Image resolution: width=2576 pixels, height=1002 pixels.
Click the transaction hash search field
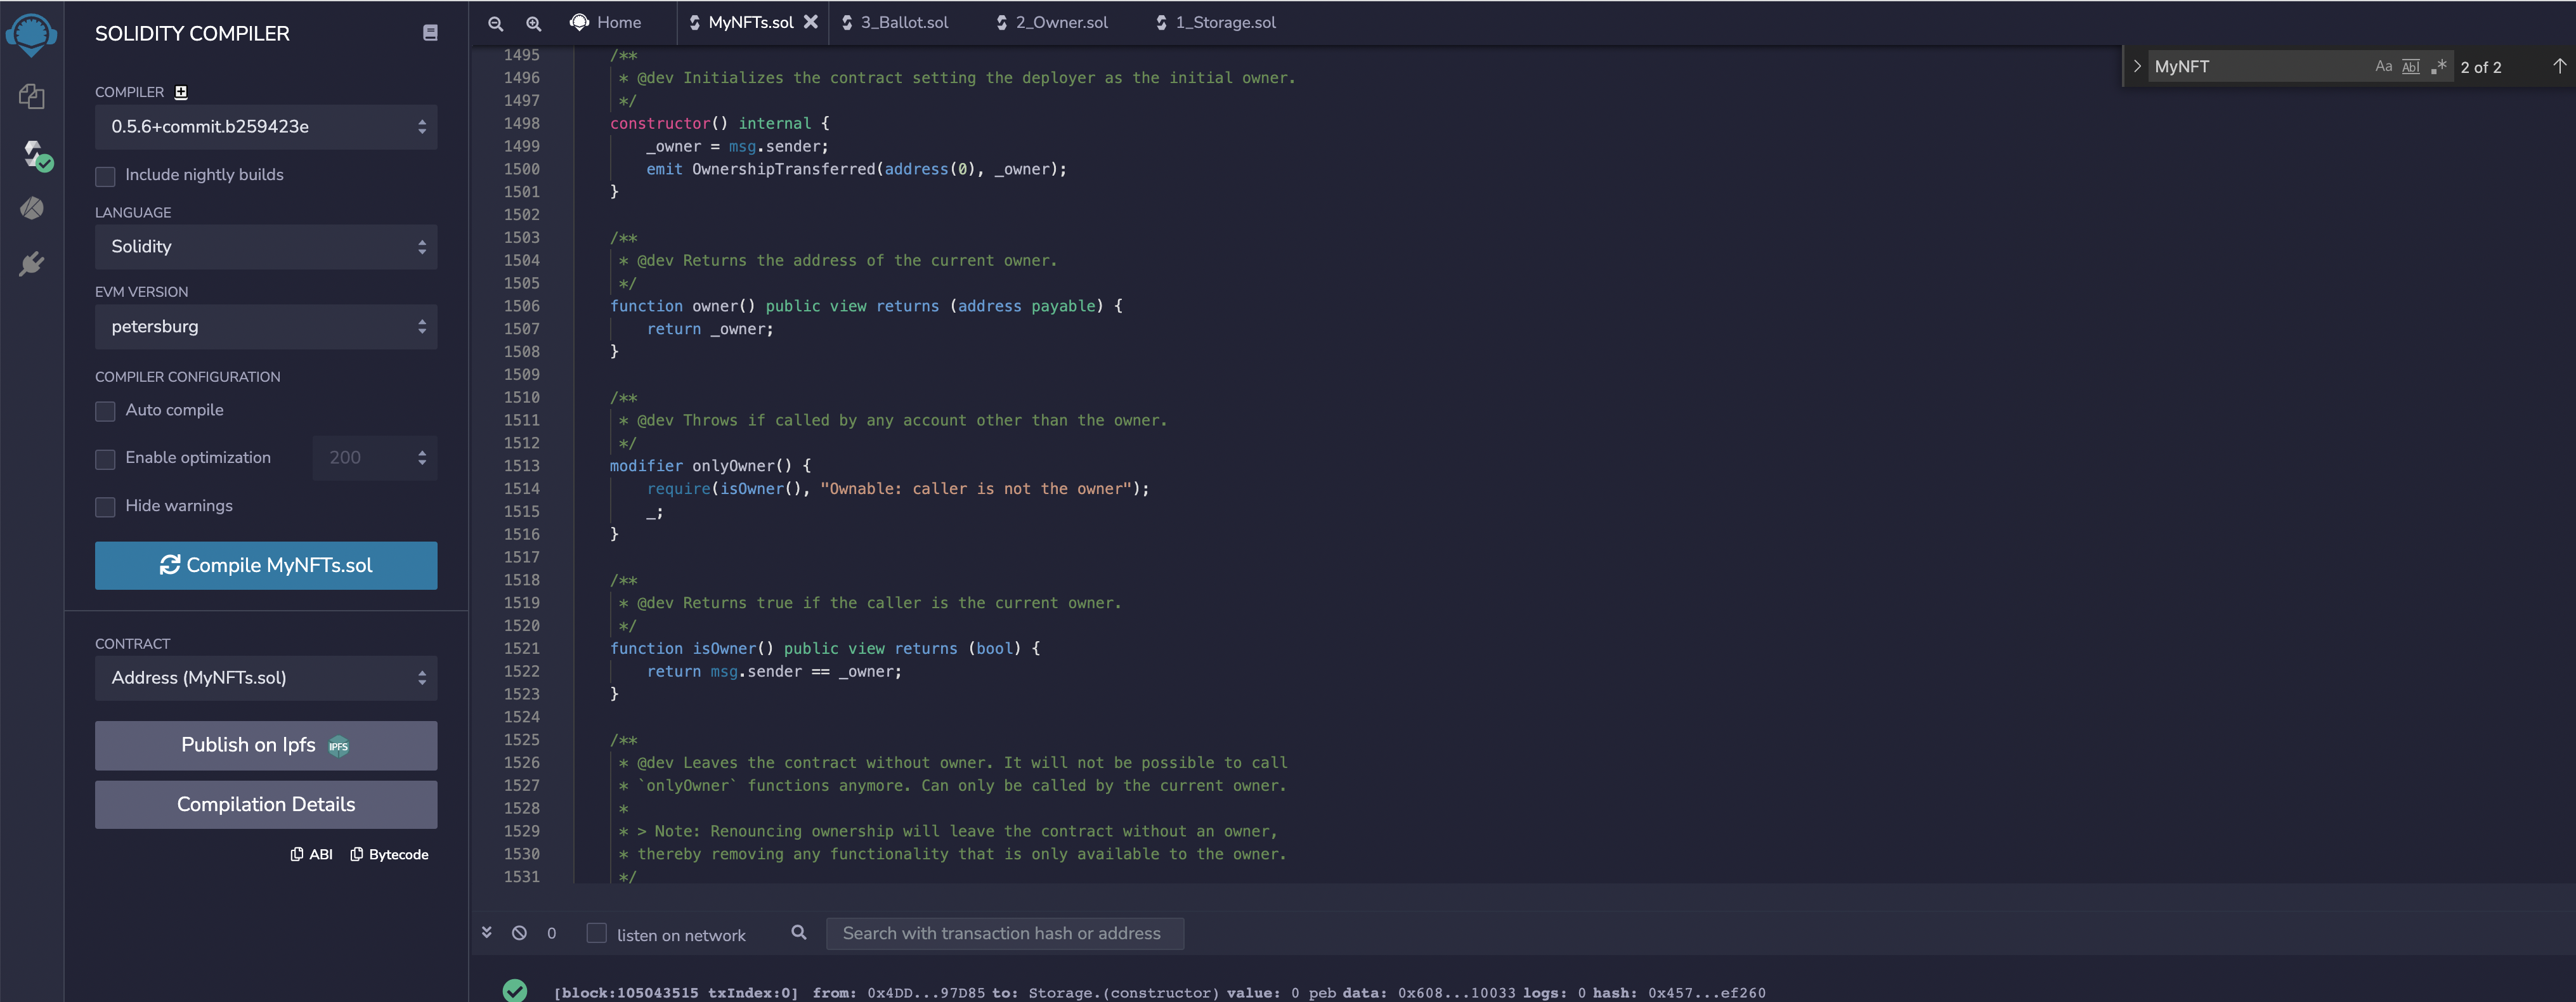(x=1003, y=934)
